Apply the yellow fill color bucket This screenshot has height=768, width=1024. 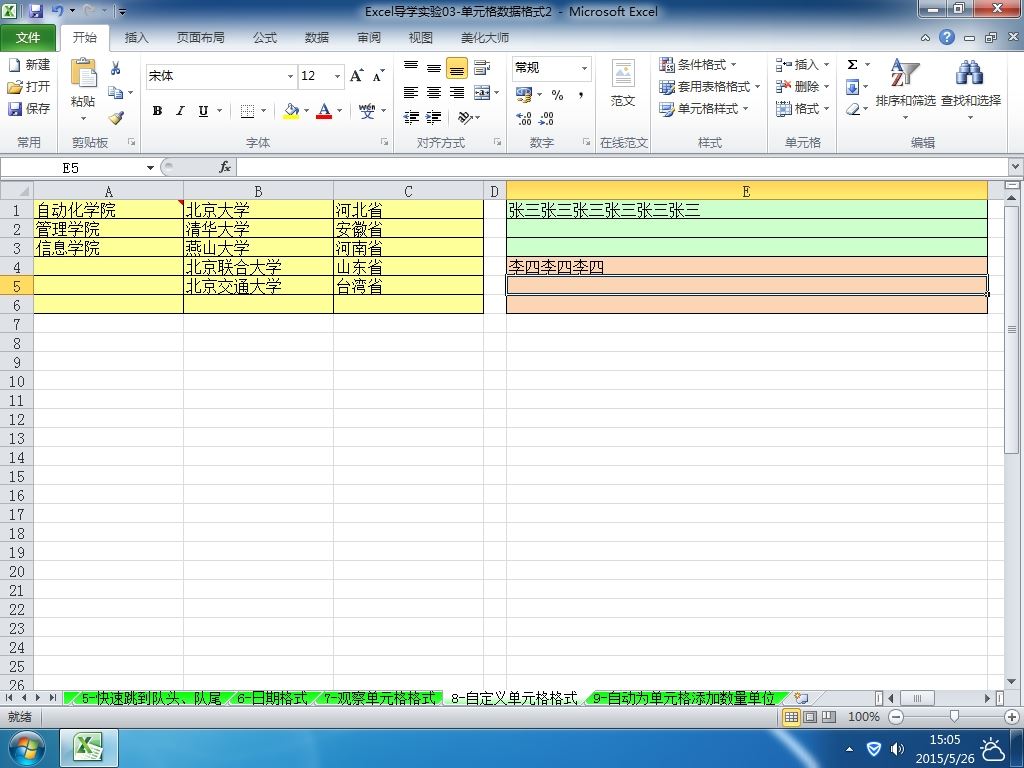coord(291,111)
